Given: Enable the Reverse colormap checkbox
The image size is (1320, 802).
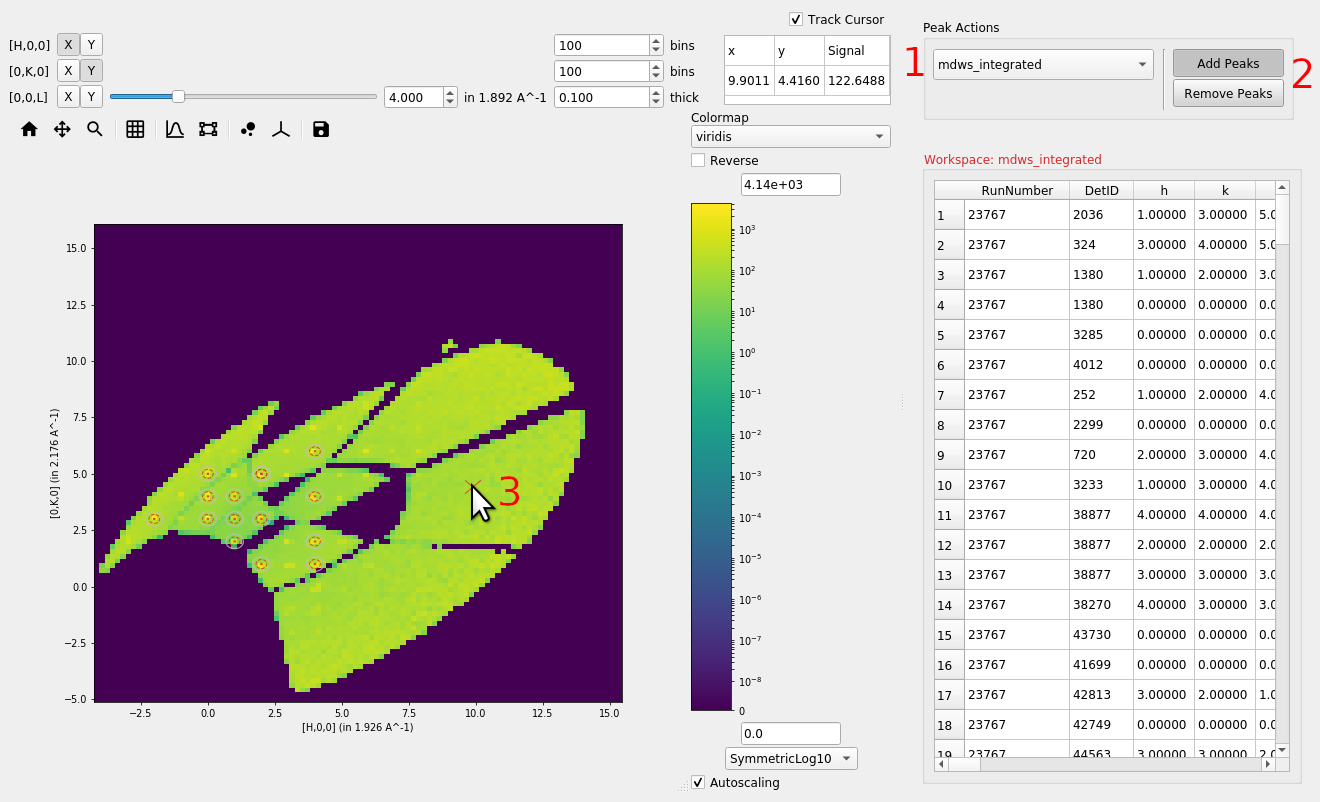Looking at the screenshot, I should [x=698, y=160].
